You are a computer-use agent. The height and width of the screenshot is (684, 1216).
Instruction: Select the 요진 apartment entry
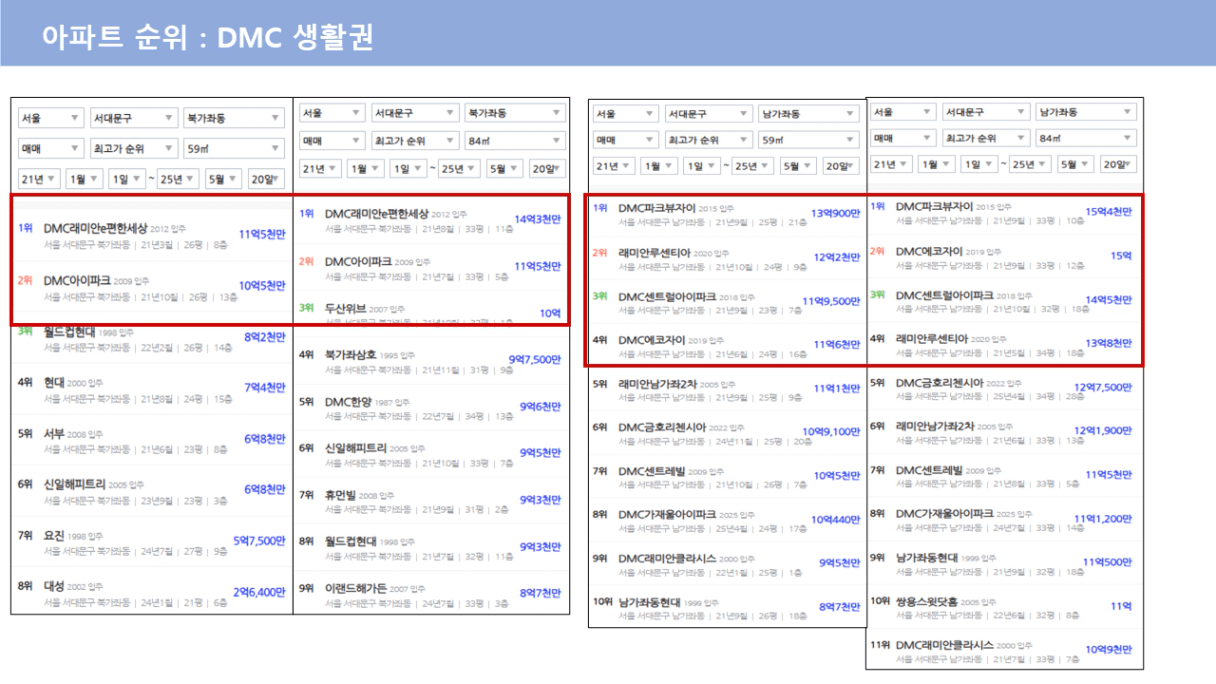54,535
